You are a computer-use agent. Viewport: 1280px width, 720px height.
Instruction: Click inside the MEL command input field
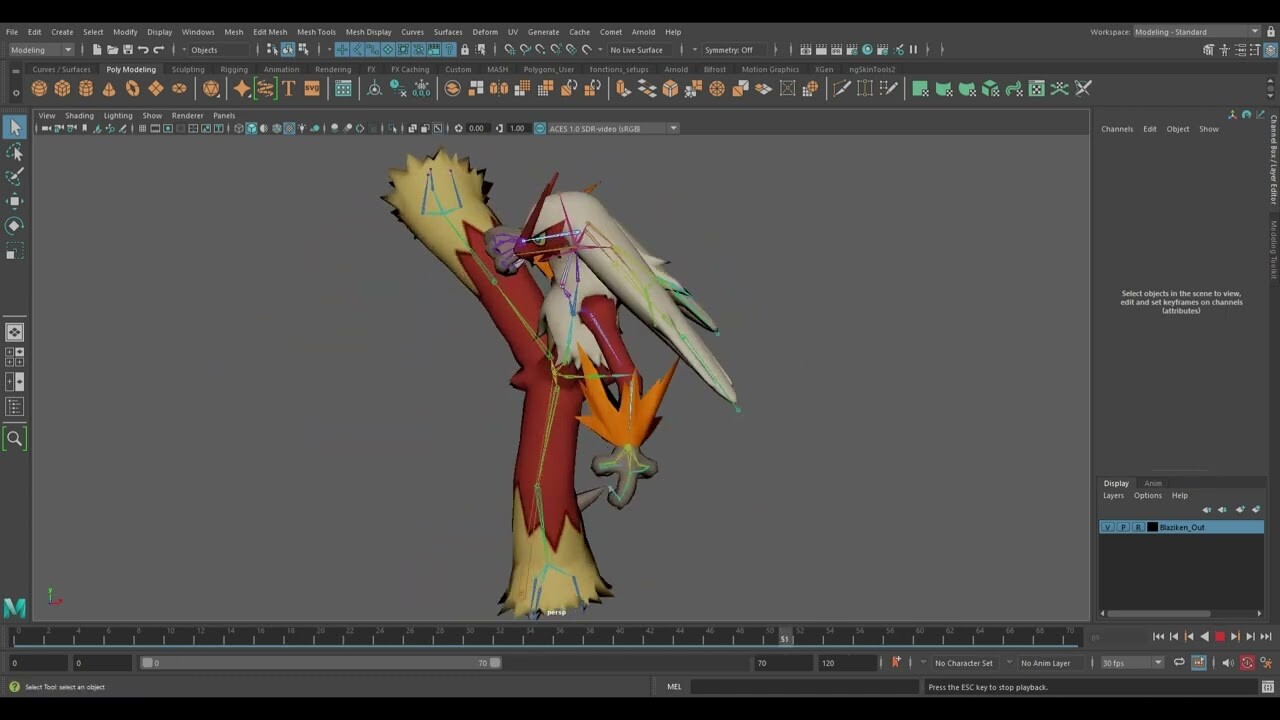[x=800, y=687]
